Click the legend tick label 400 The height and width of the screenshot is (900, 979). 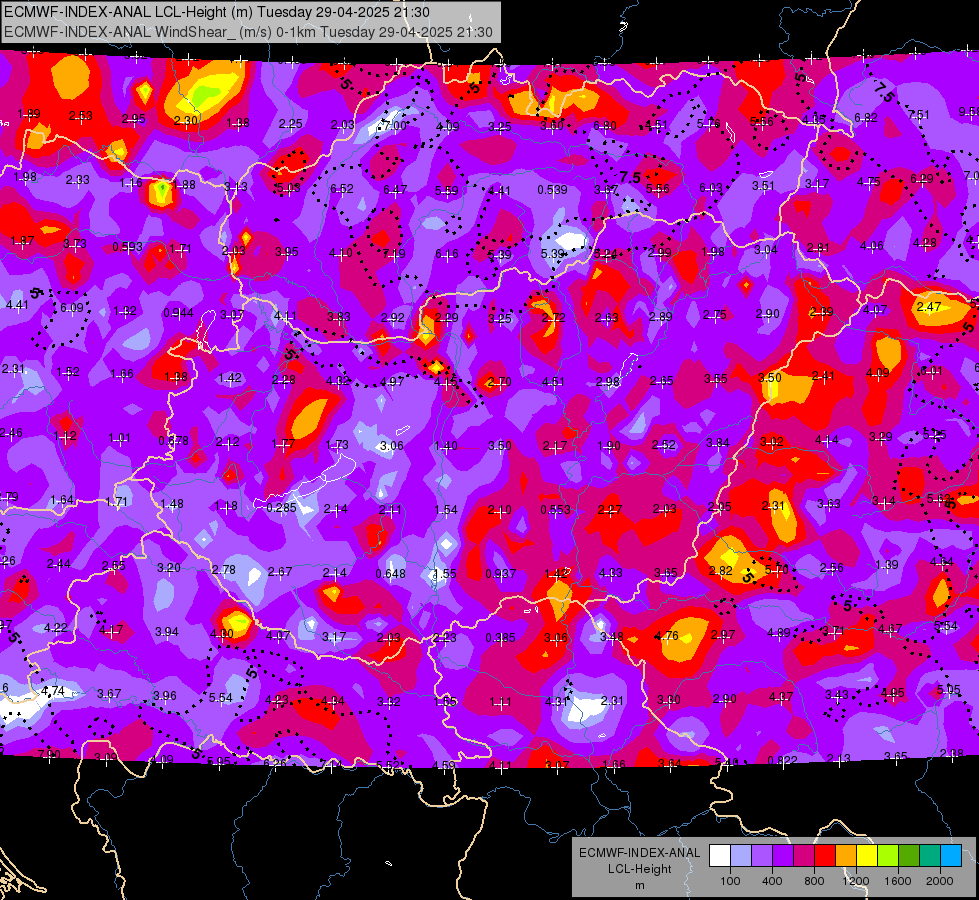772,881
